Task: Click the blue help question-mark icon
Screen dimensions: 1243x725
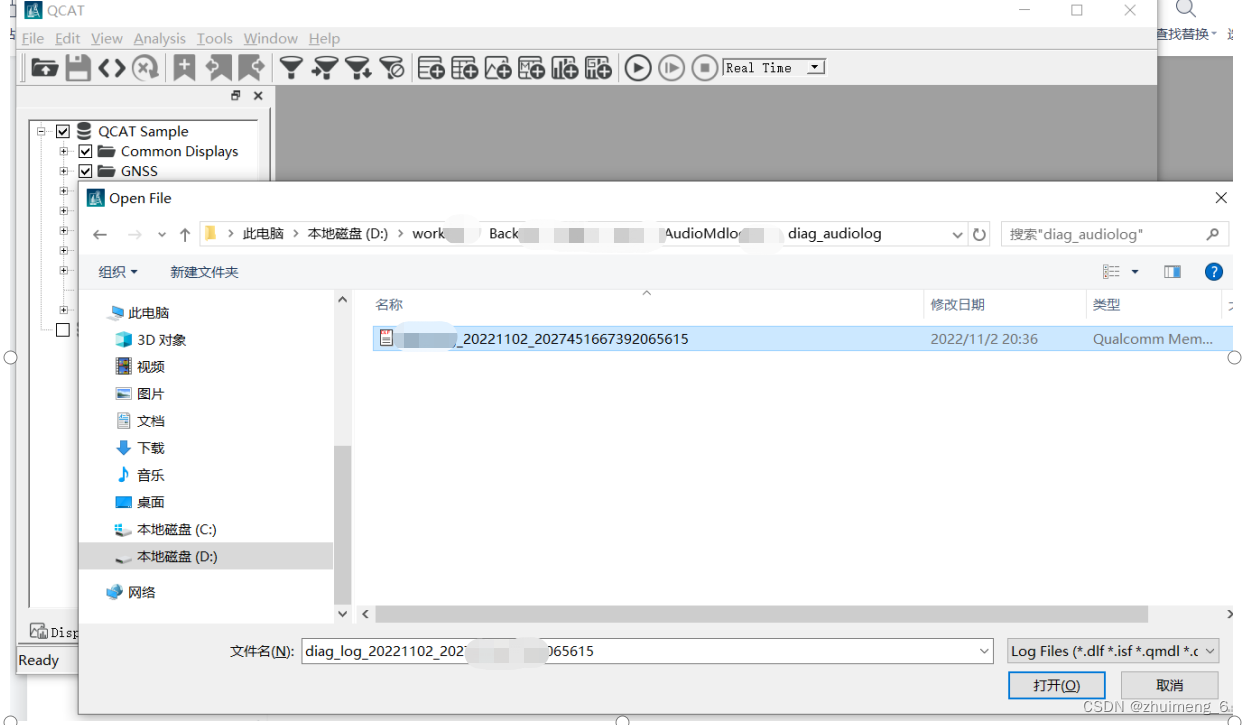Action: coord(1213,272)
